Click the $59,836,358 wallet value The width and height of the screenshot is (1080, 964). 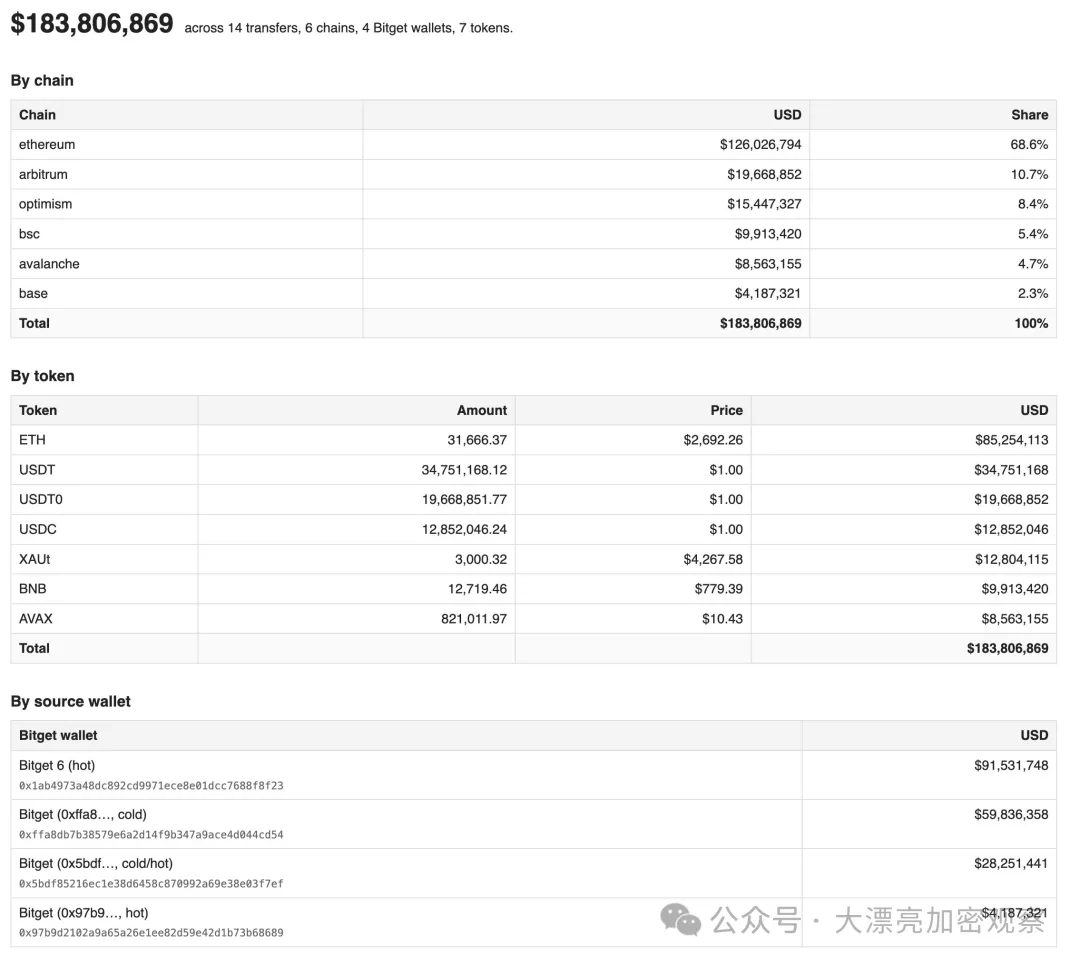[1011, 815]
